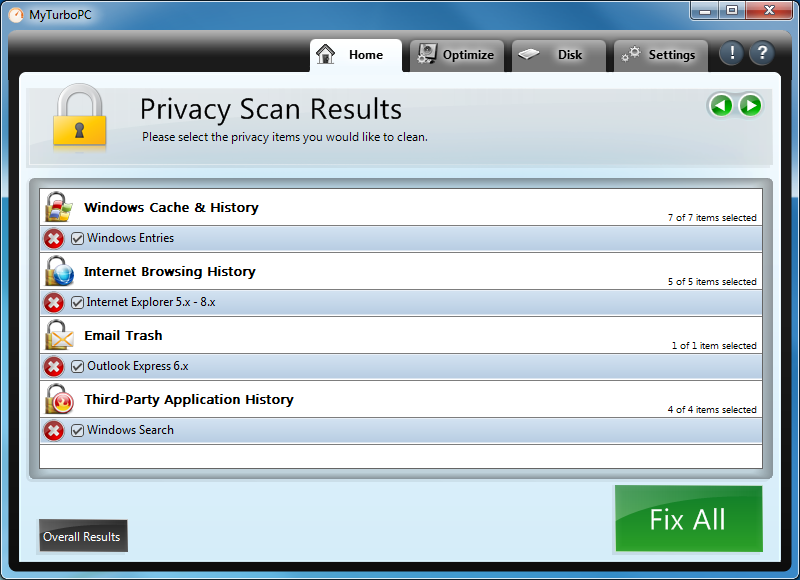This screenshot has width=800, height=580.
Task: Click the red X icon beside Internet Explorer 5.x - 8.x
Action: (54, 302)
